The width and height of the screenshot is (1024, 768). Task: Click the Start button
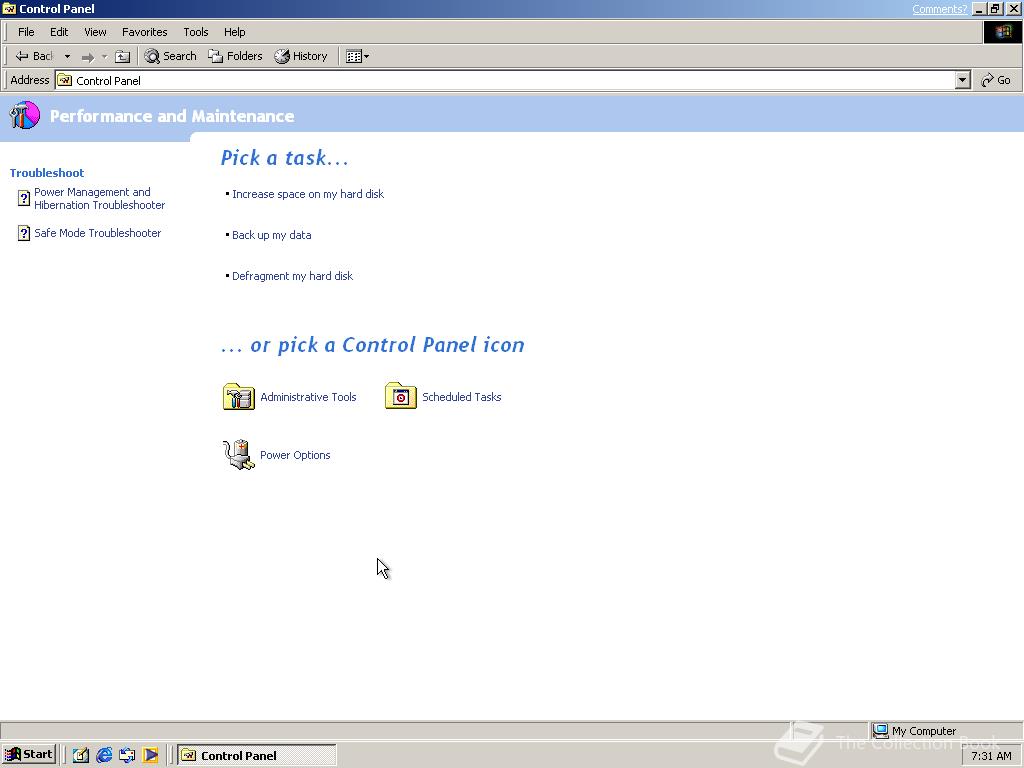pos(29,755)
